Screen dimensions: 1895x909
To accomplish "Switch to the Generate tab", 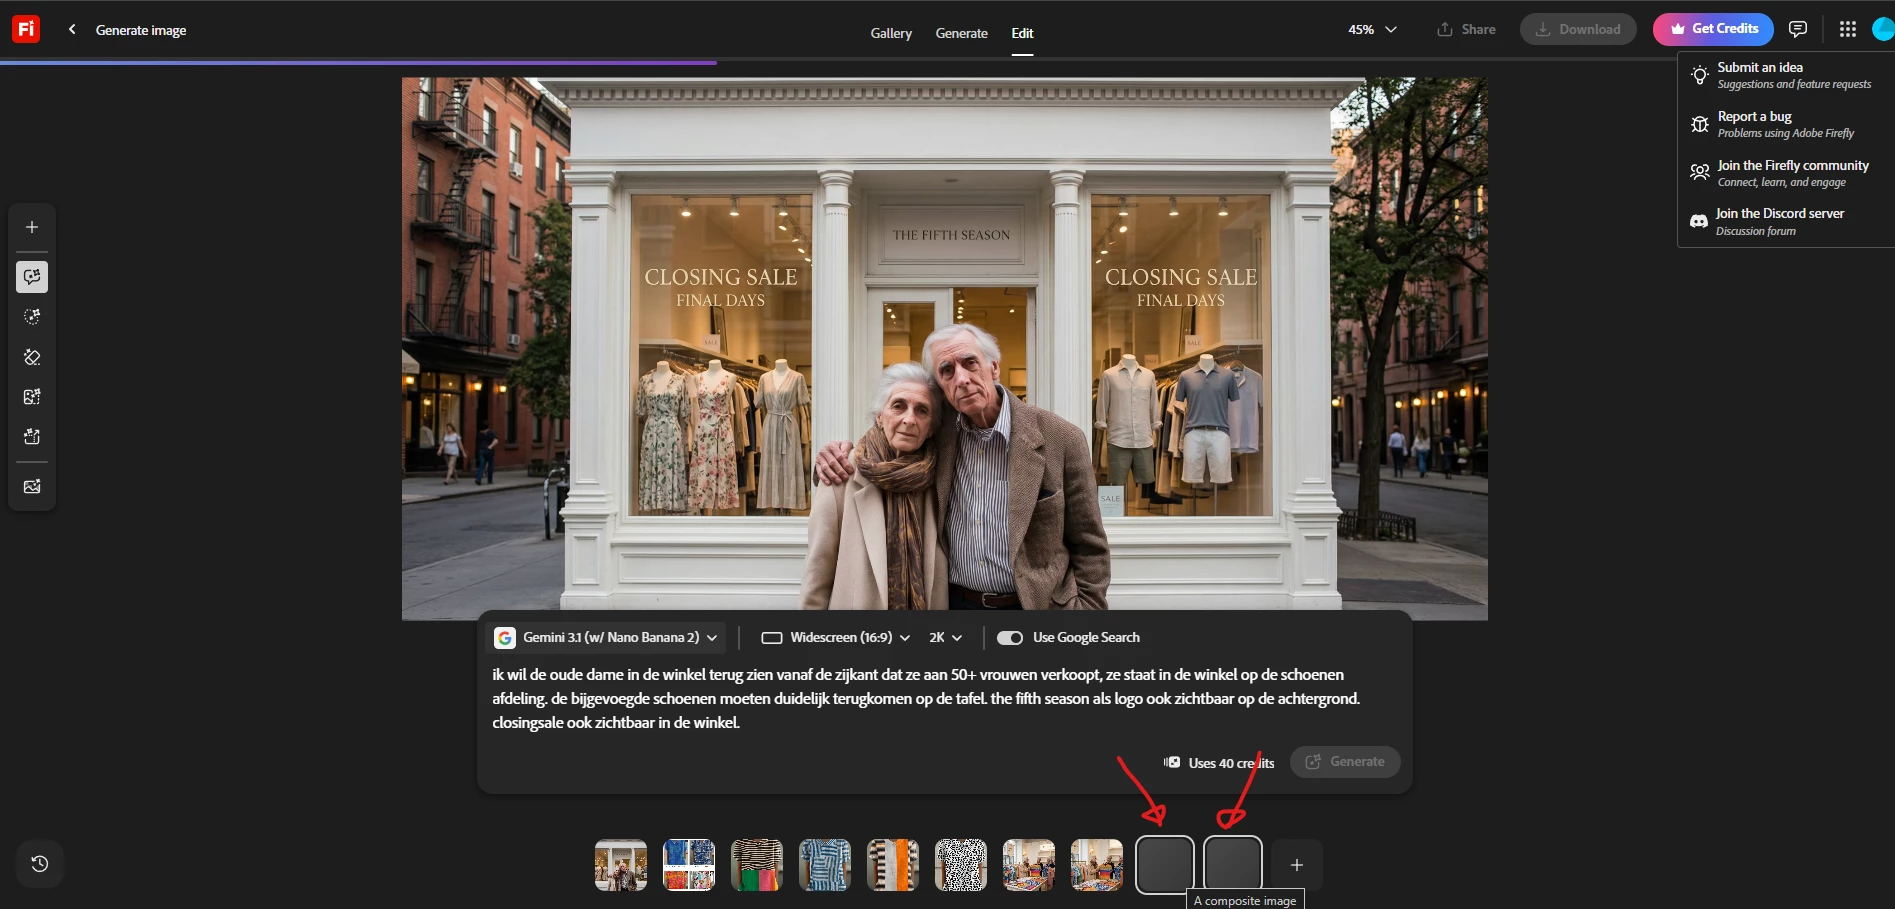I will tap(962, 33).
